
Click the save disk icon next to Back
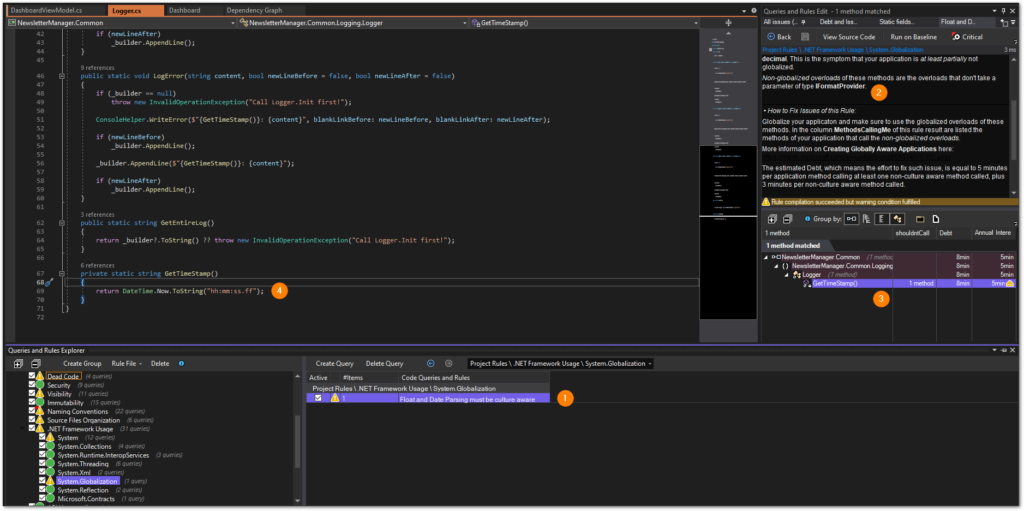click(x=805, y=37)
